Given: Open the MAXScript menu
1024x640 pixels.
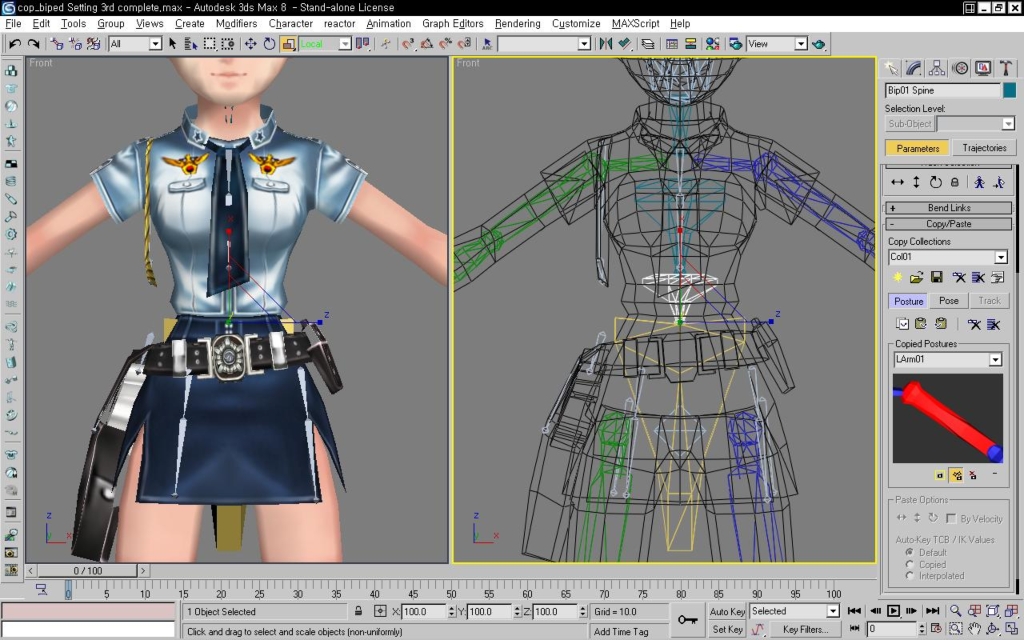Looking at the screenshot, I should pos(635,24).
